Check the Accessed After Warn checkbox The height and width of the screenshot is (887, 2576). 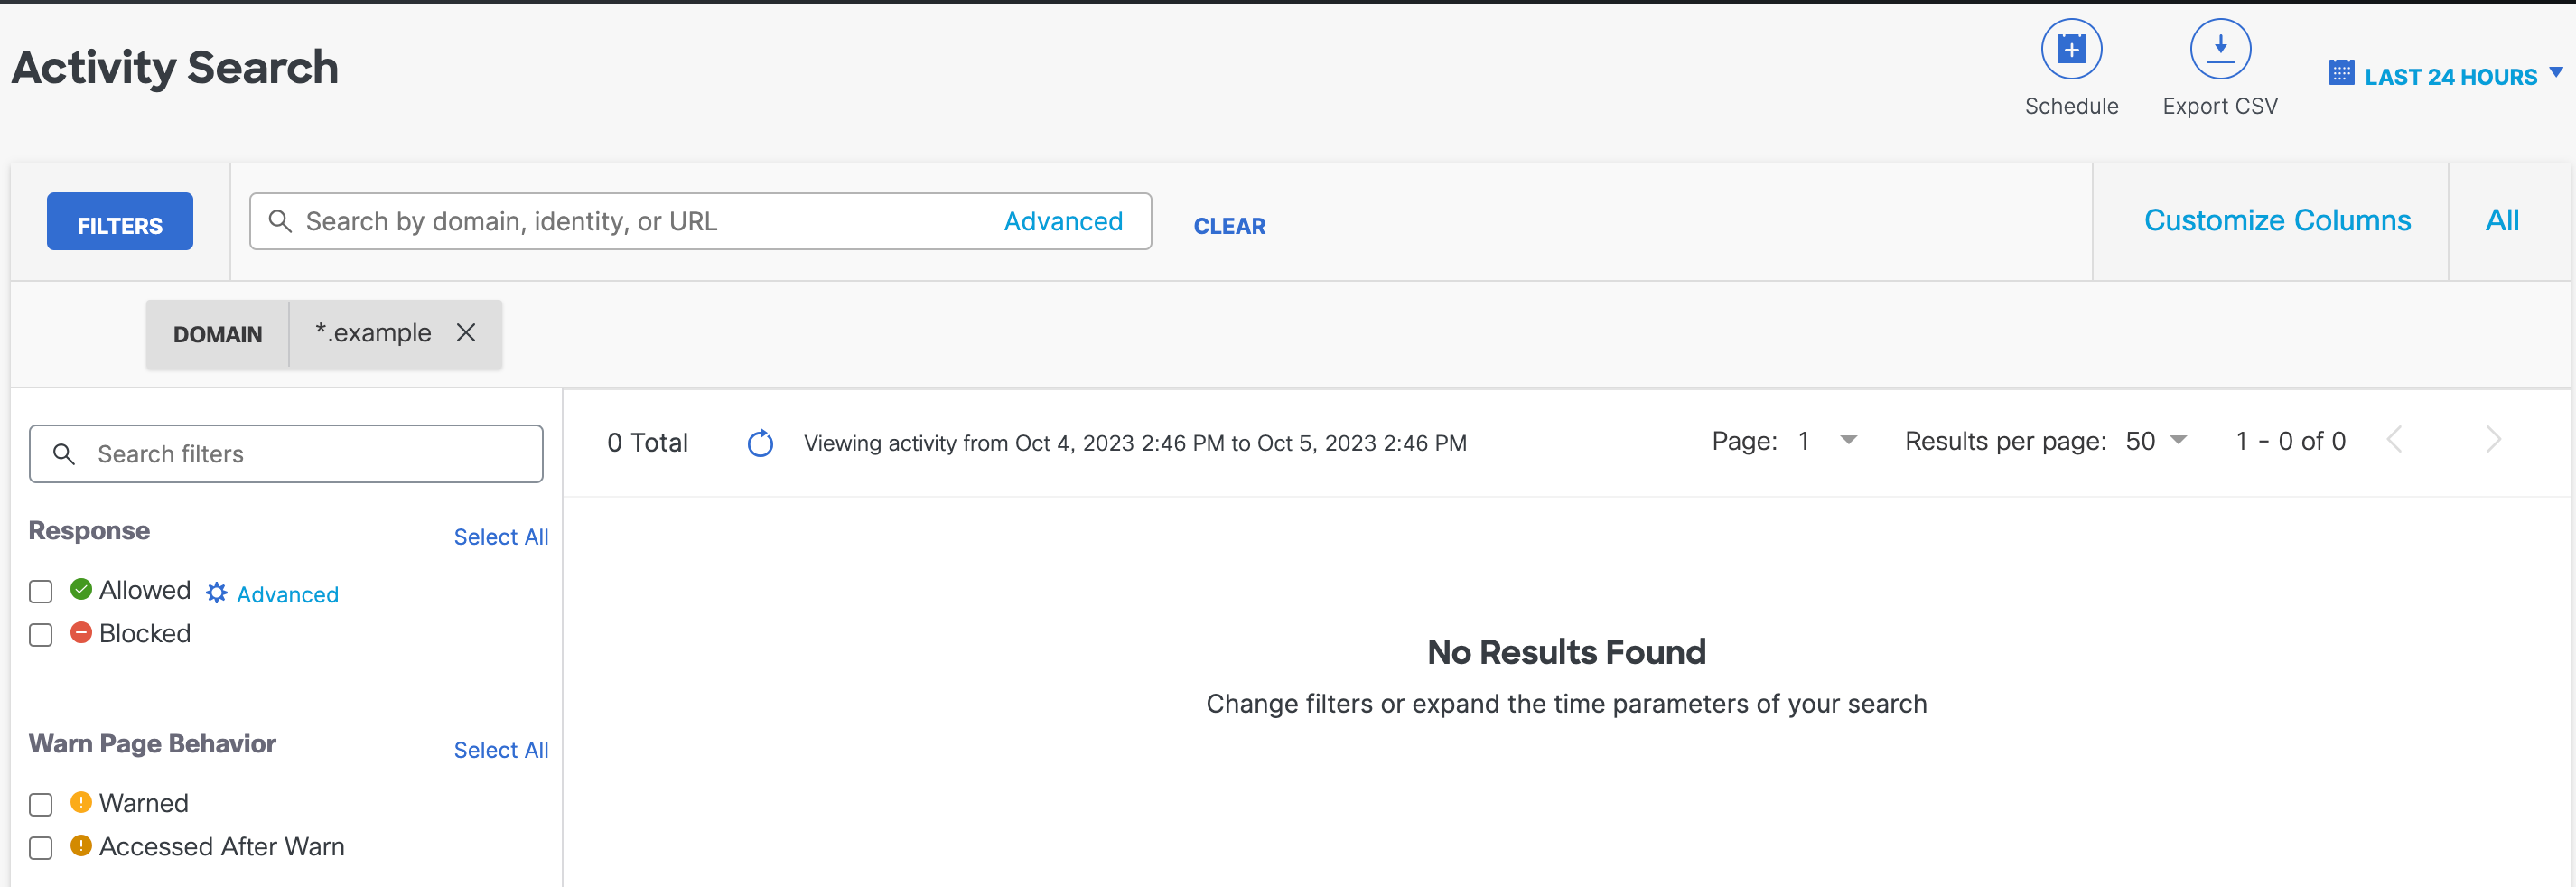41,848
